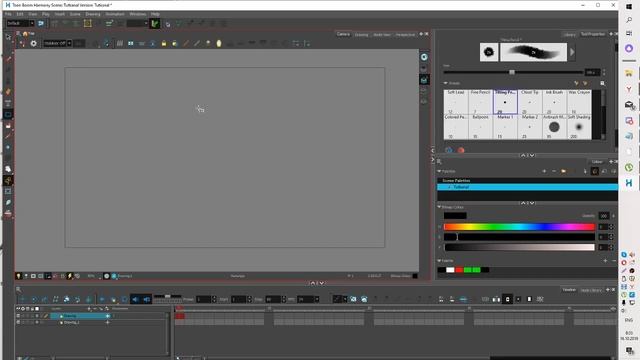Open the File menu
The image size is (640, 360).
pyautogui.click(x=8, y=14)
